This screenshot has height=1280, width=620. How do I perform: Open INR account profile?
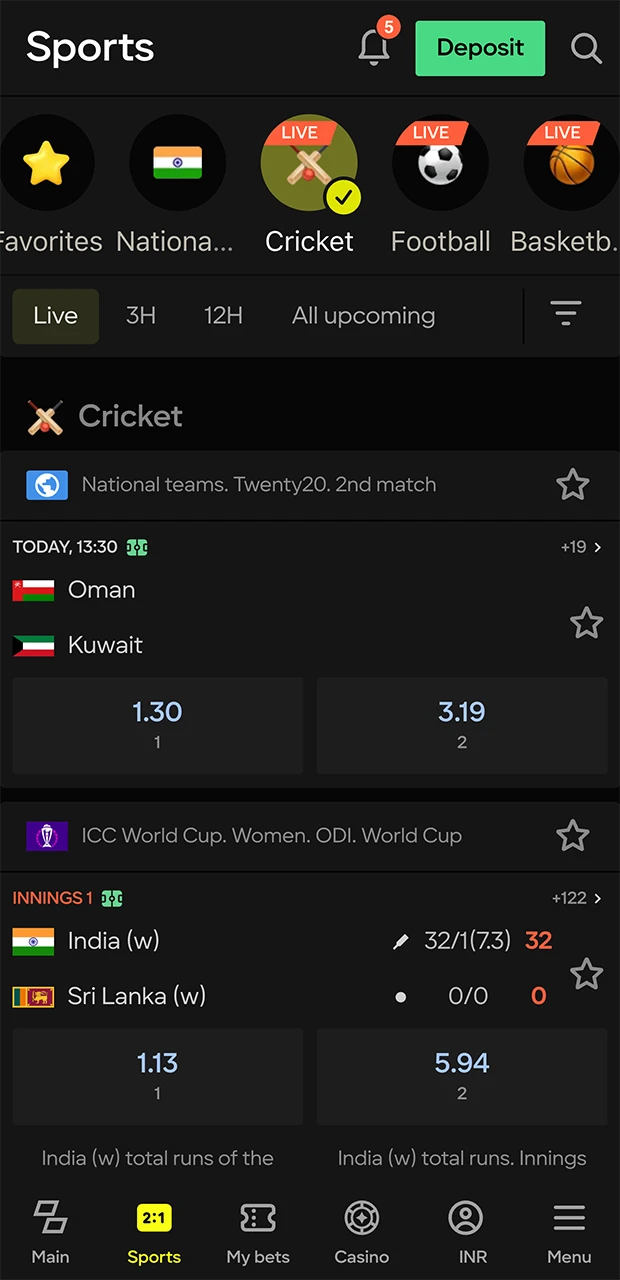[465, 1232]
